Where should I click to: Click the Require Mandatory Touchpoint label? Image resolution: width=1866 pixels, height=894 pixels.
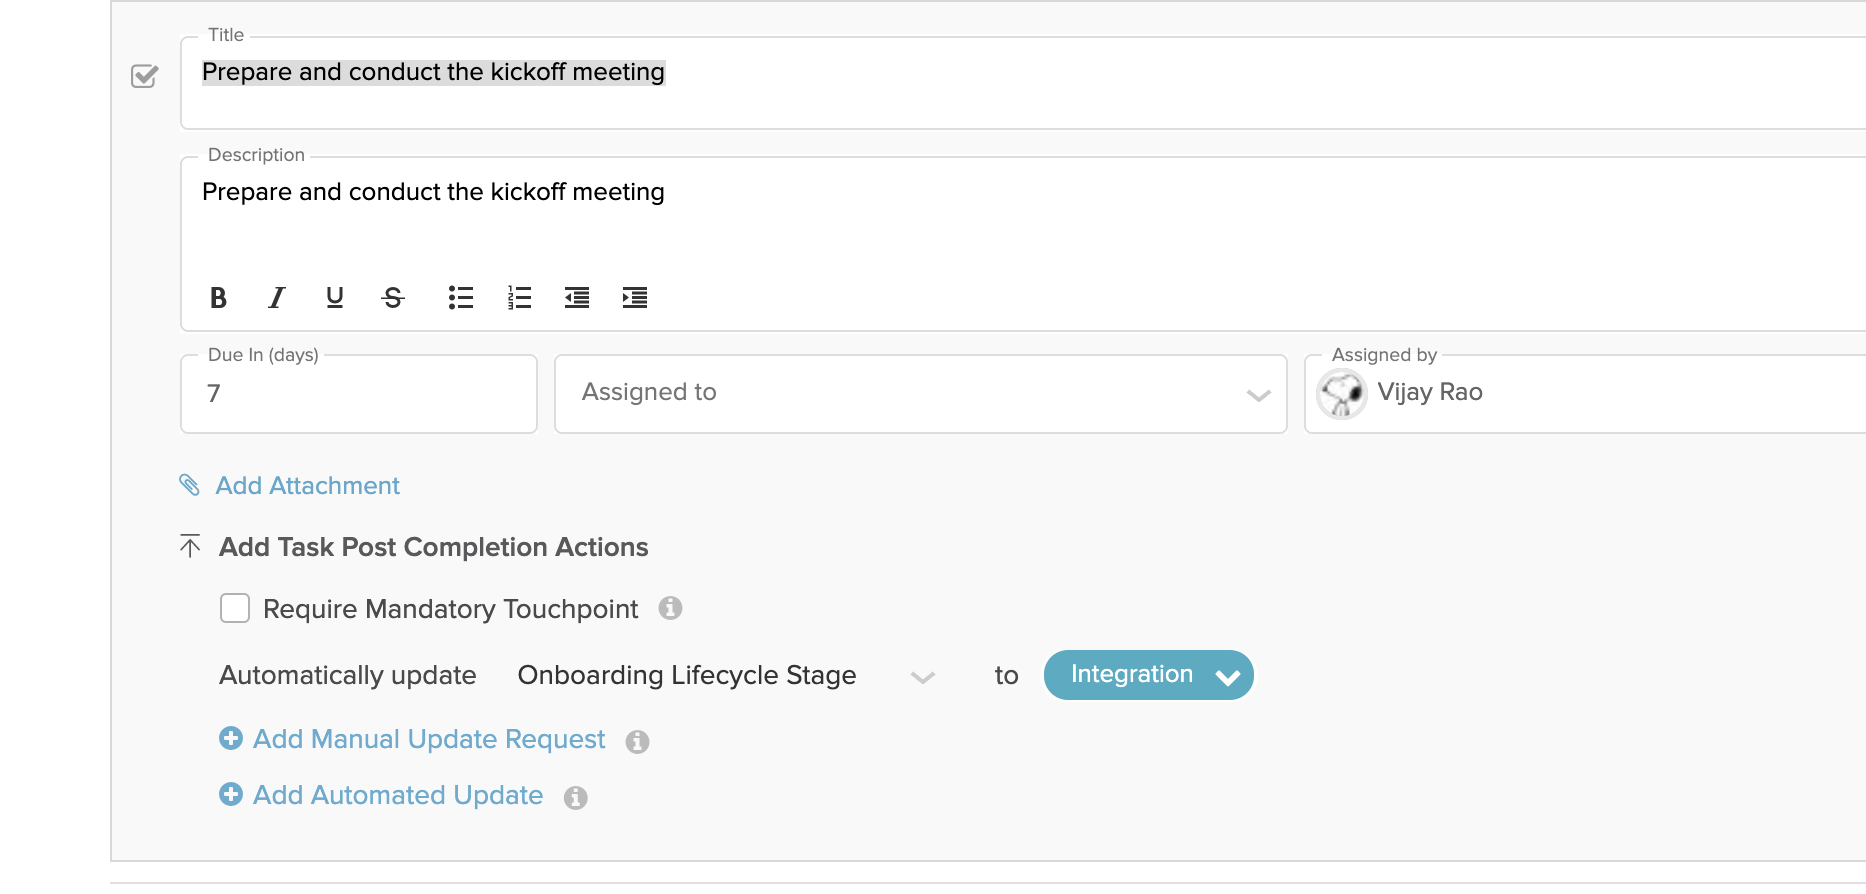450,609
